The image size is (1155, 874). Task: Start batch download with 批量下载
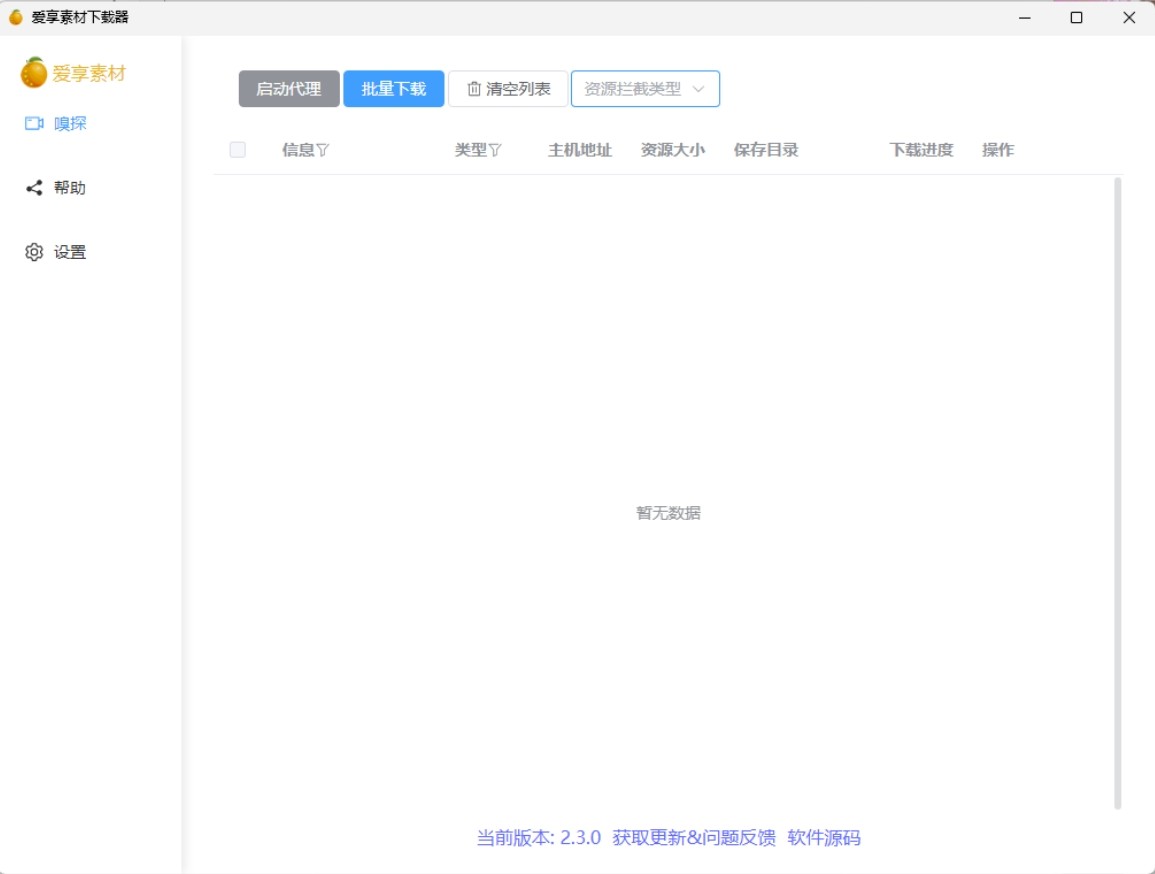click(x=393, y=88)
